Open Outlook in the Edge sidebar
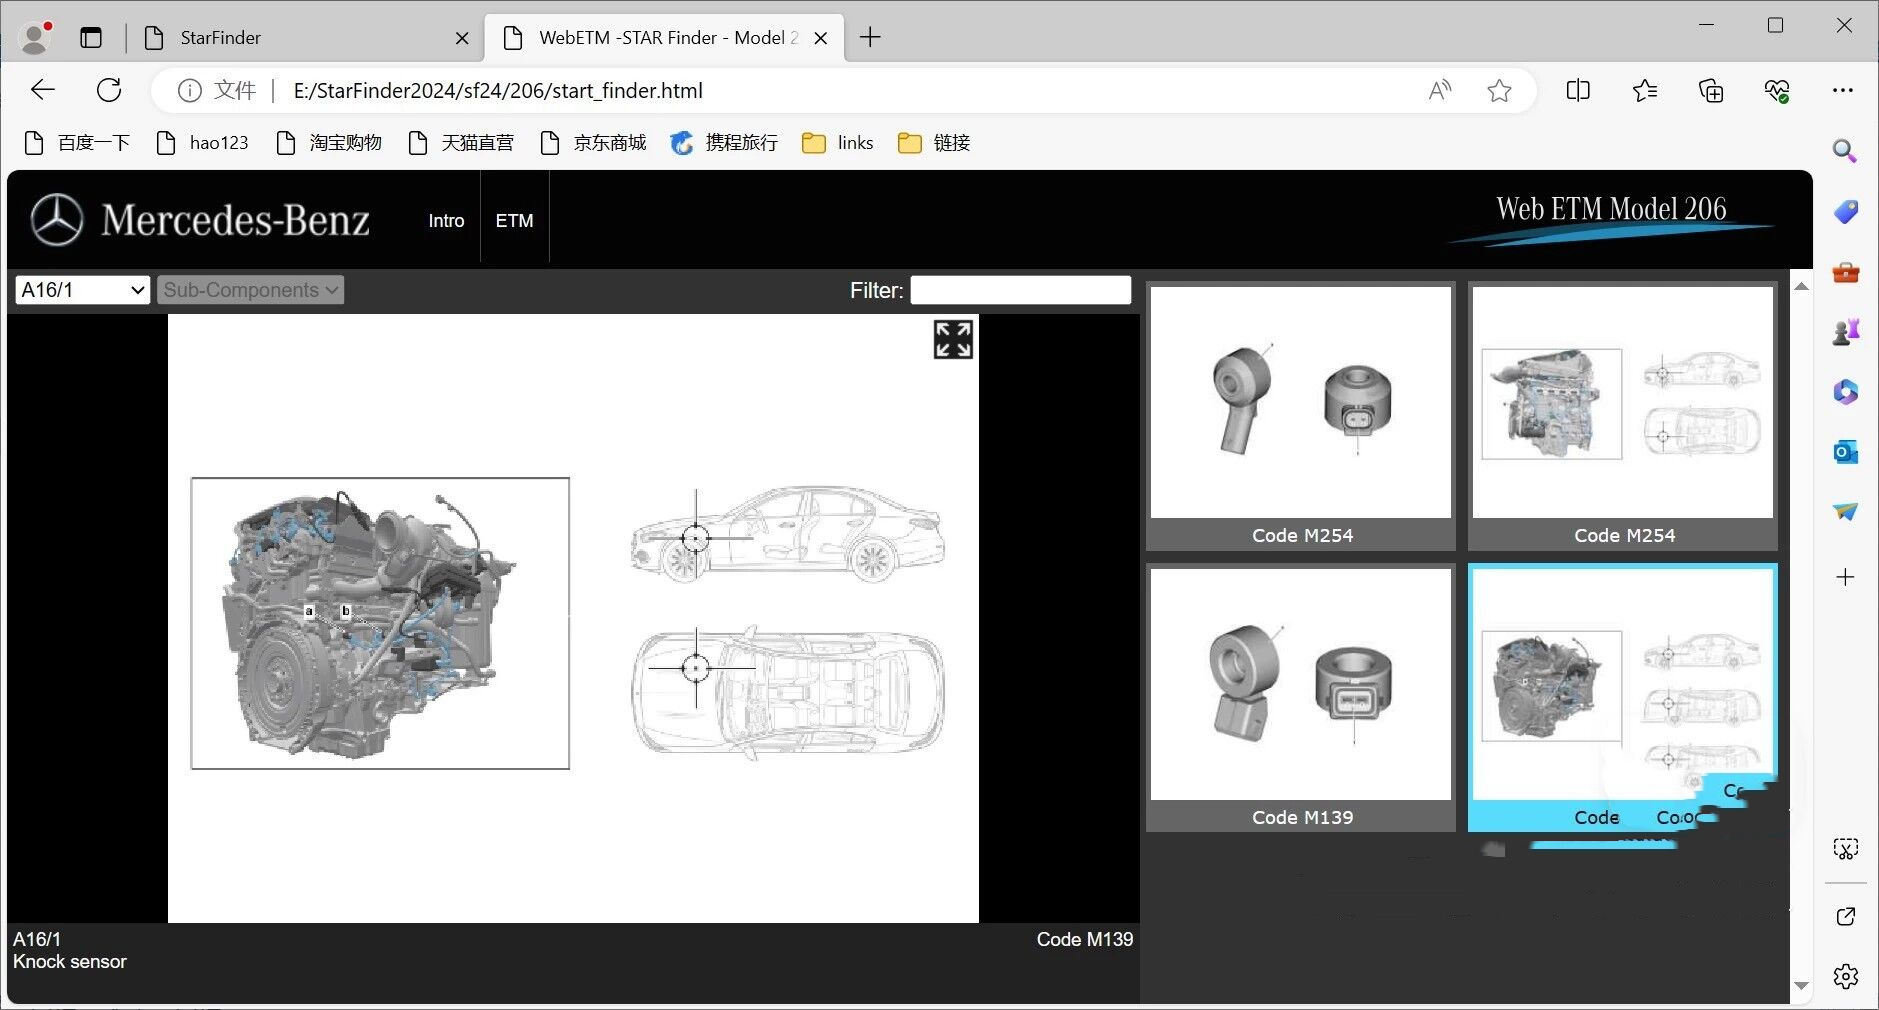Image resolution: width=1879 pixels, height=1010 pixels. 1845,452
